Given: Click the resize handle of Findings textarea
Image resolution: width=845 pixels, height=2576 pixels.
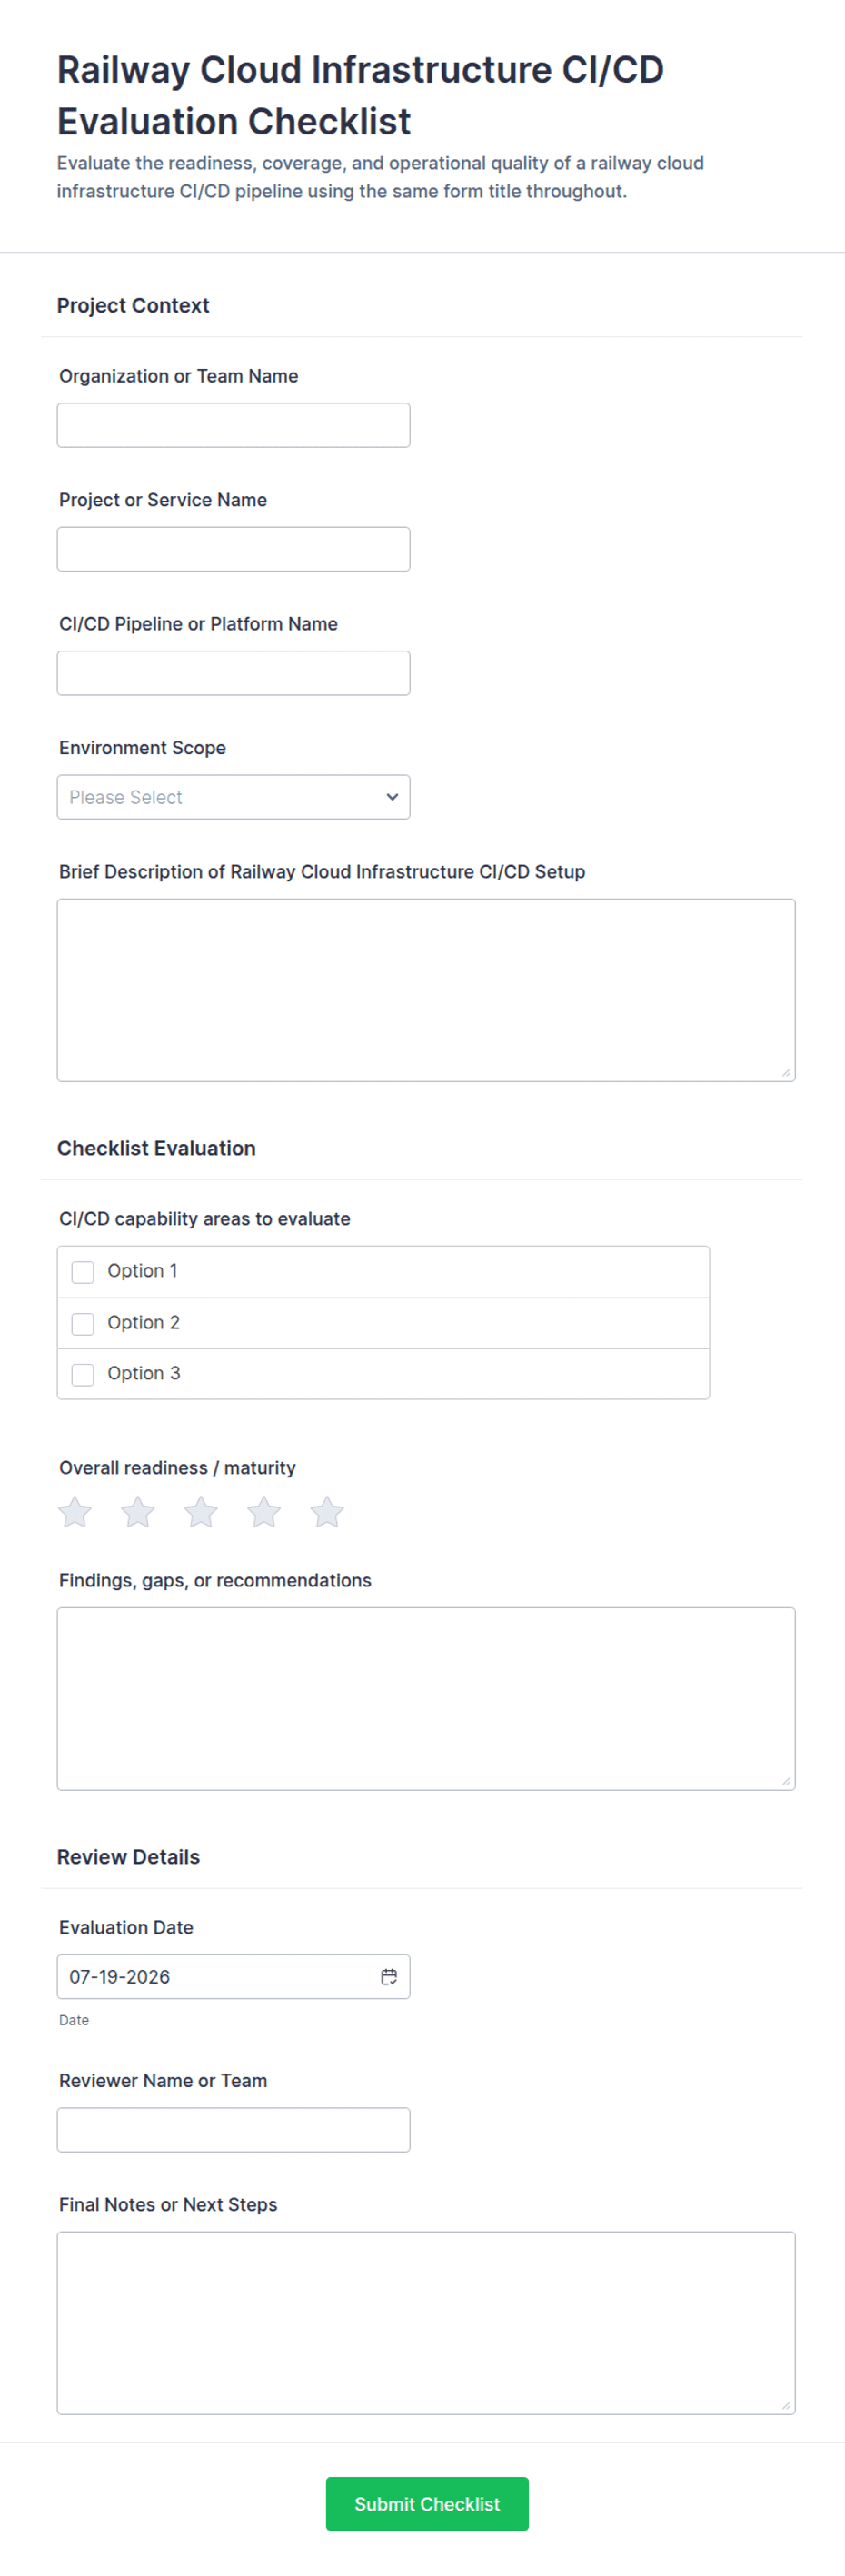Looking at the screenshot, I should pos(786,1781).
